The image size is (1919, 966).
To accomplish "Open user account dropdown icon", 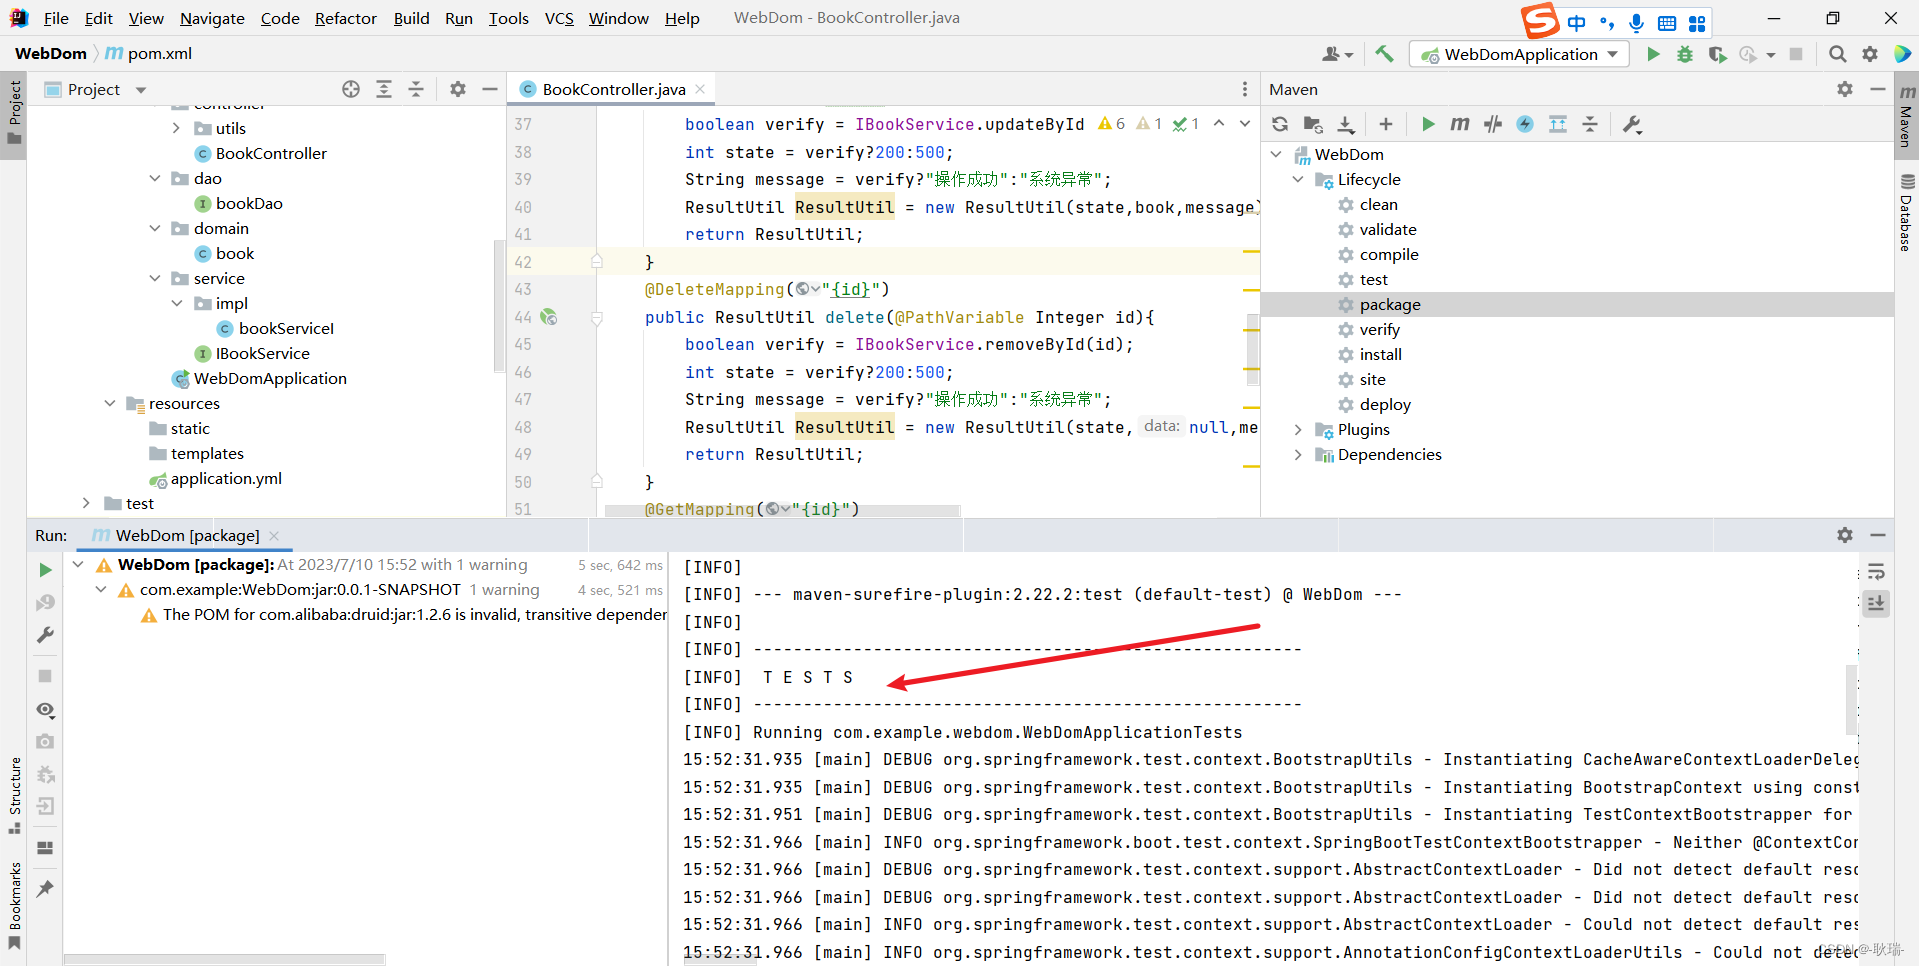I will [x=1337, y=54].
